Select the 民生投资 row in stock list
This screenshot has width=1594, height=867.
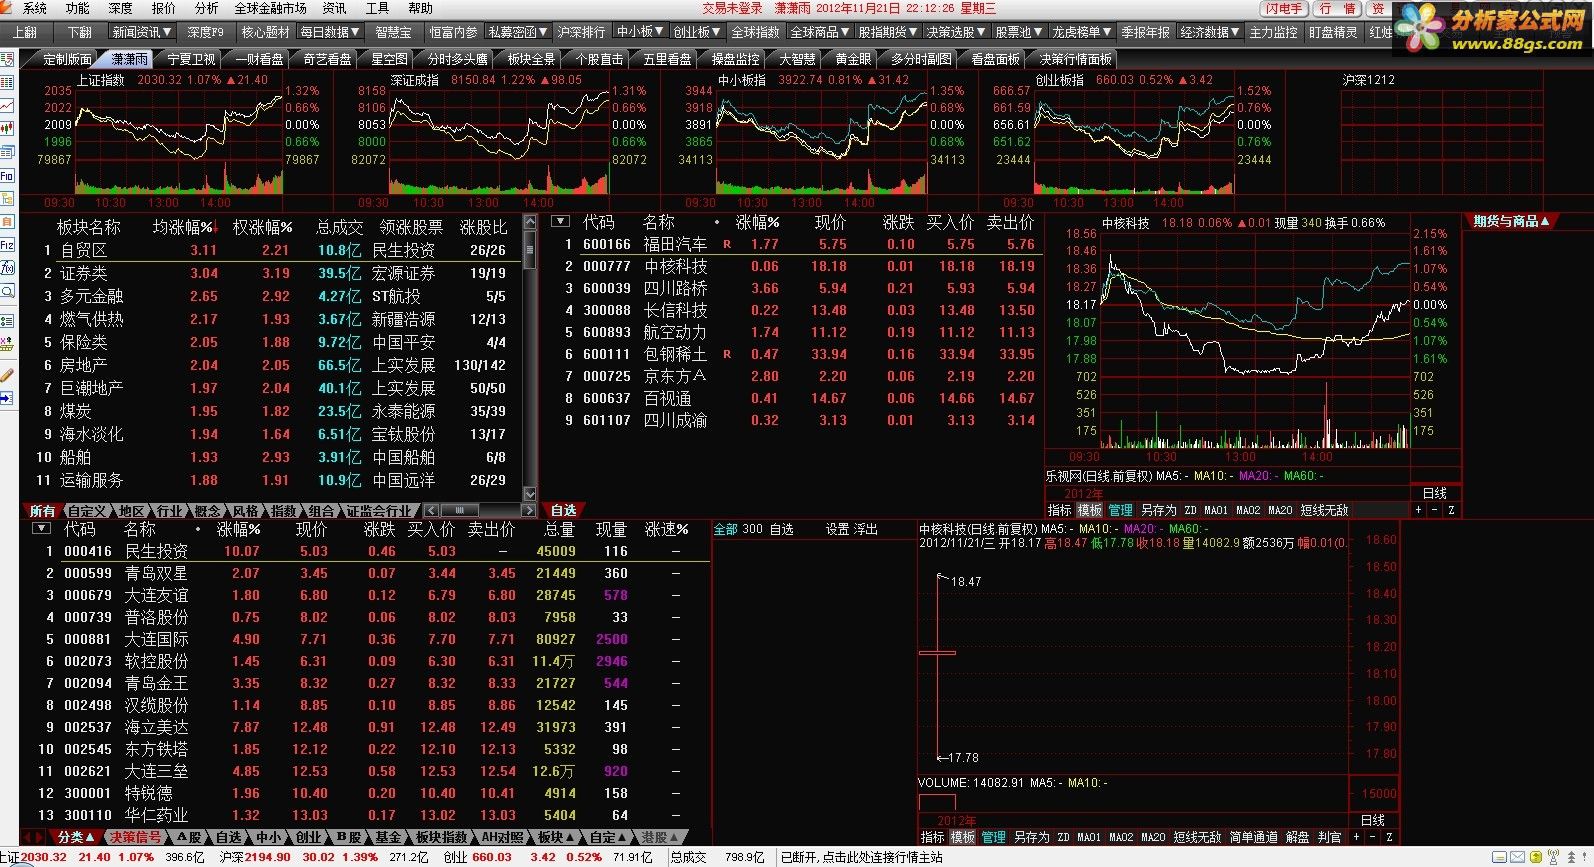point(364,551)
